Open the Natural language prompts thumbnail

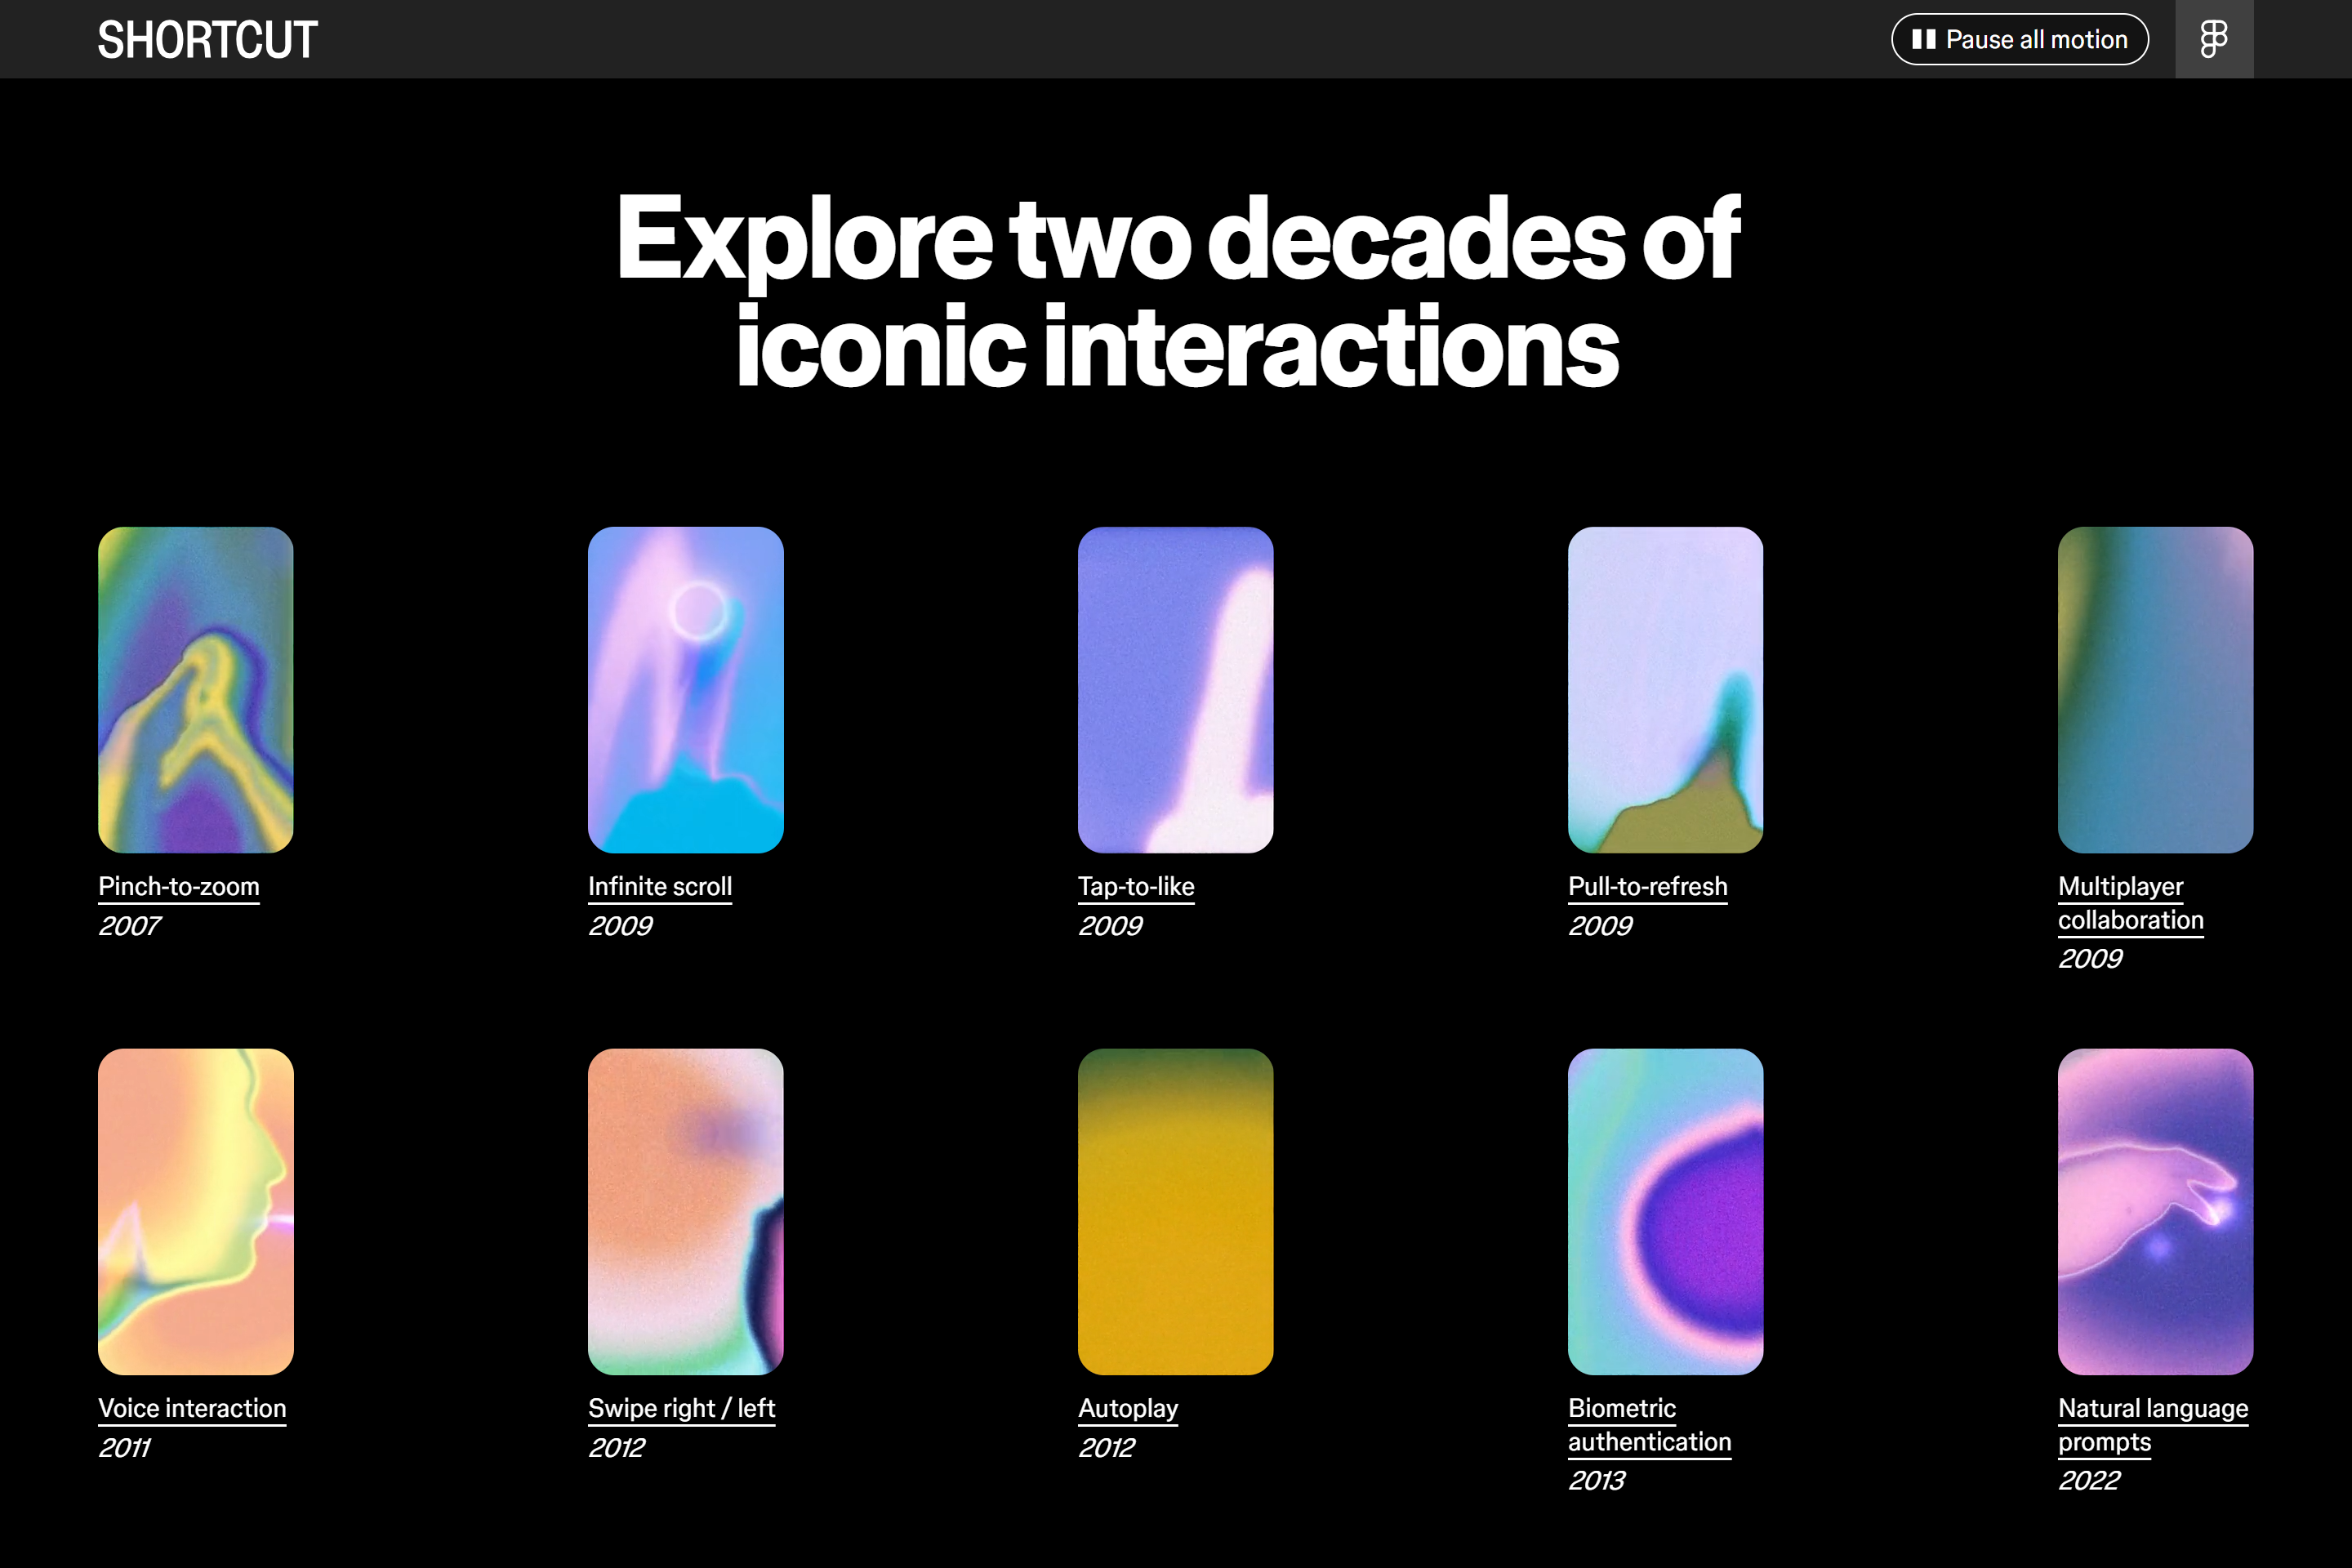2155,1210
